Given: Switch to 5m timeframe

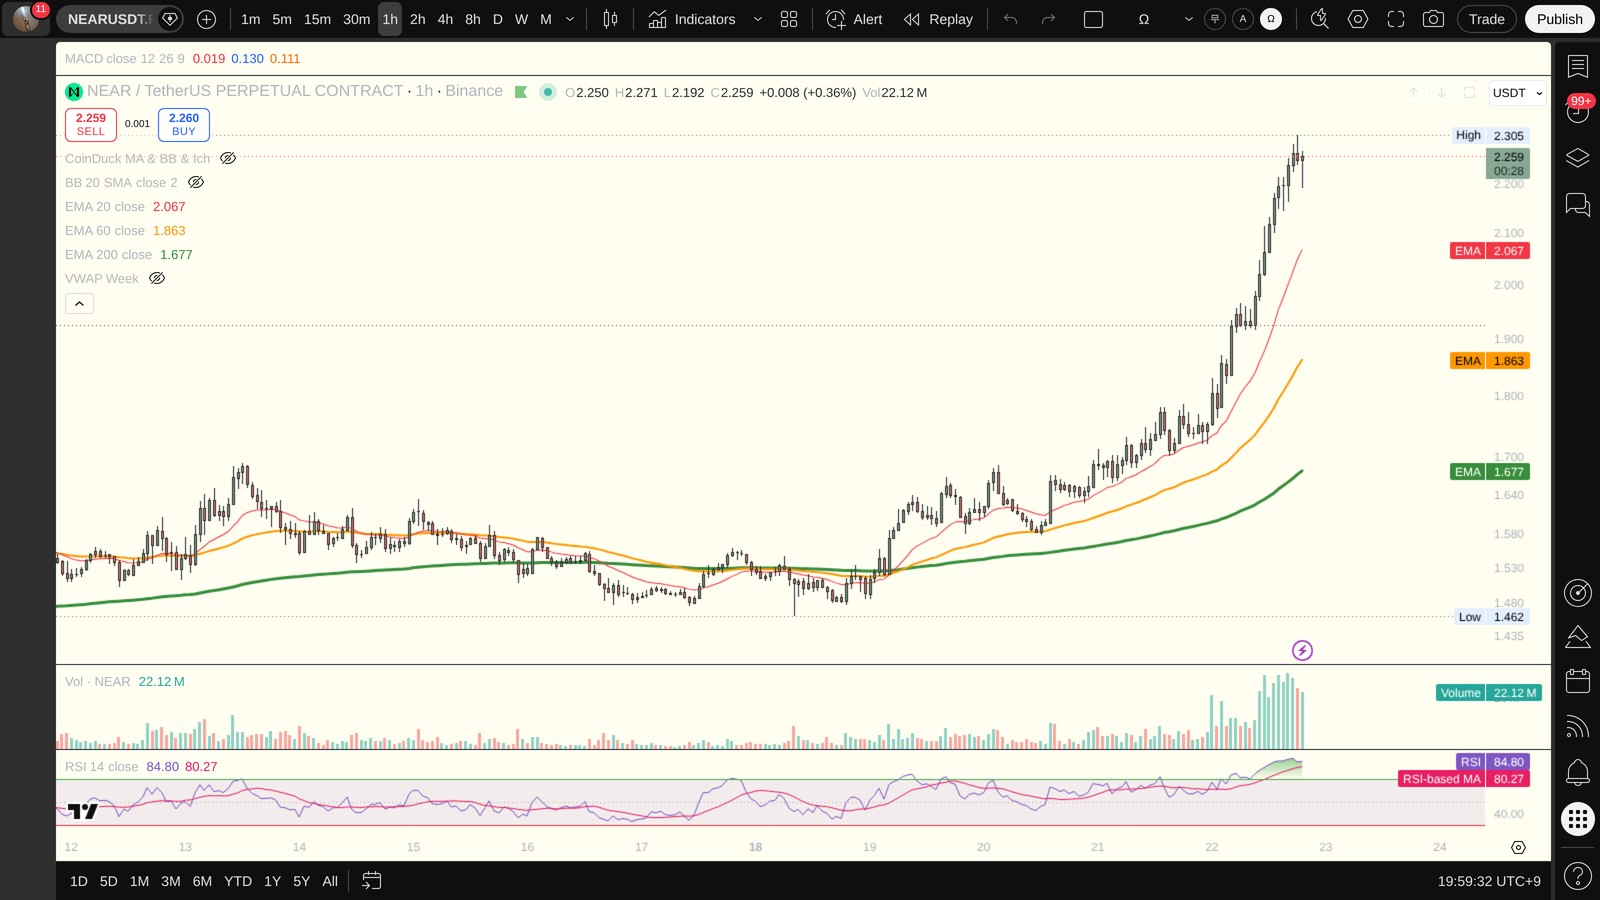Looking at the screenshot, I should point(282,19).
